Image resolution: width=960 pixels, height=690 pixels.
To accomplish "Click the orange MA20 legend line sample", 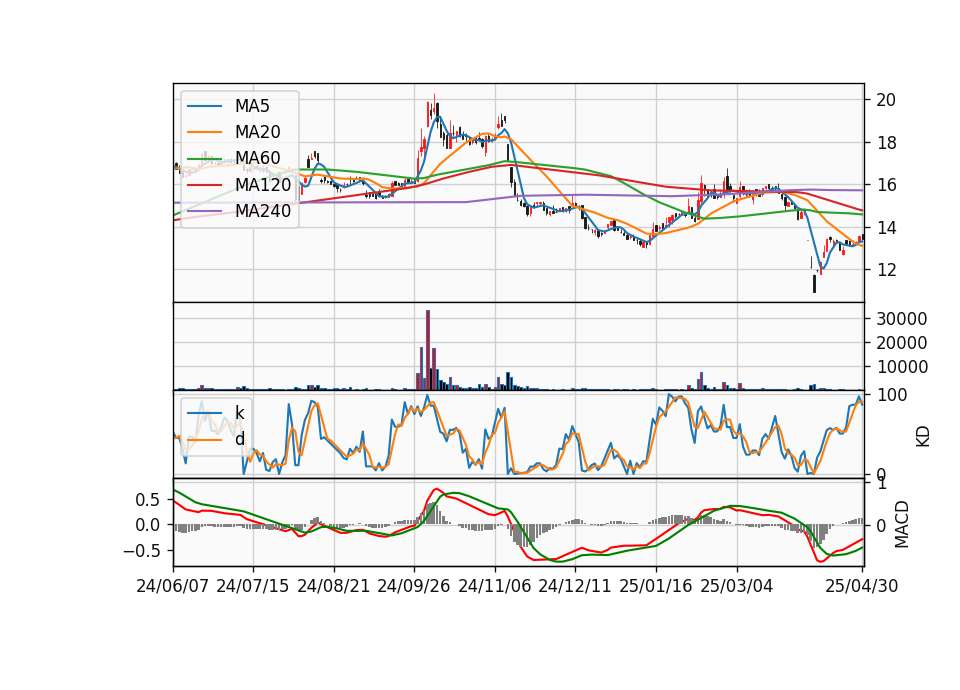I will coord(204,132).
